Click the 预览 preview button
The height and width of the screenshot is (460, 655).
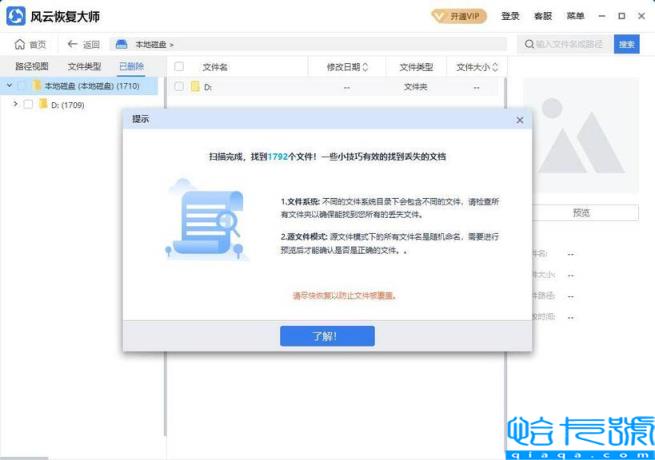[581, 213]
